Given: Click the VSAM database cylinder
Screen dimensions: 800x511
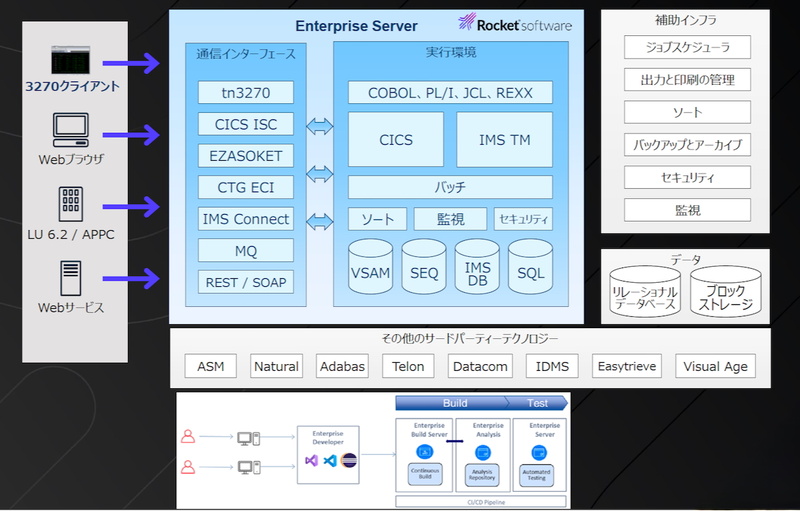Looking at the screenshot, I should tap(371, 267).
